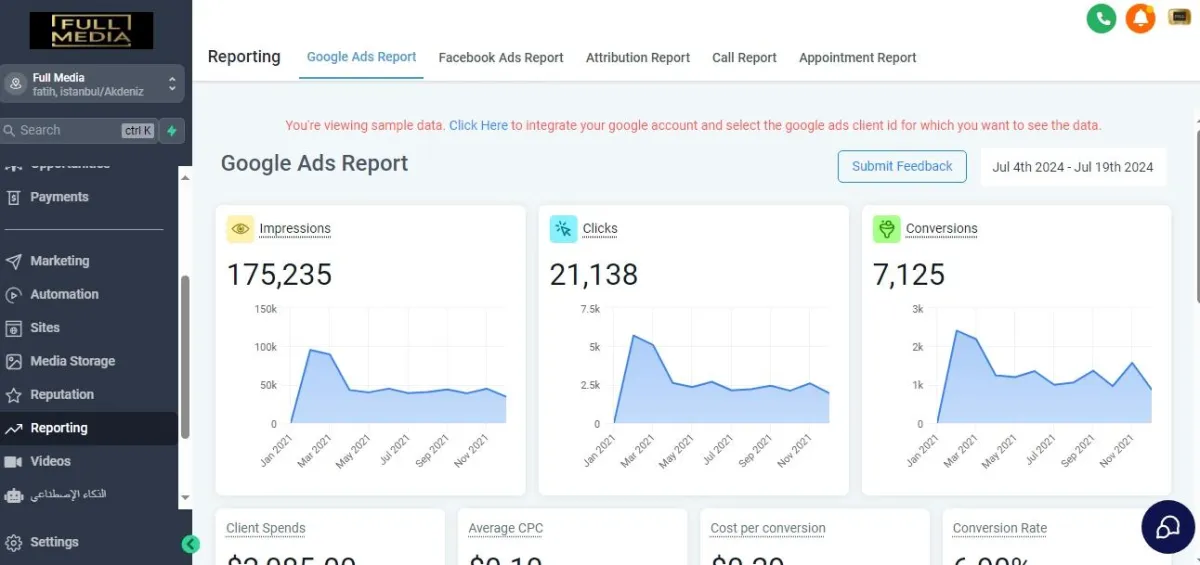Screen dimensions: 1200x565
Task: Click the Conversions funnel icon
Action: pos(886,229)
